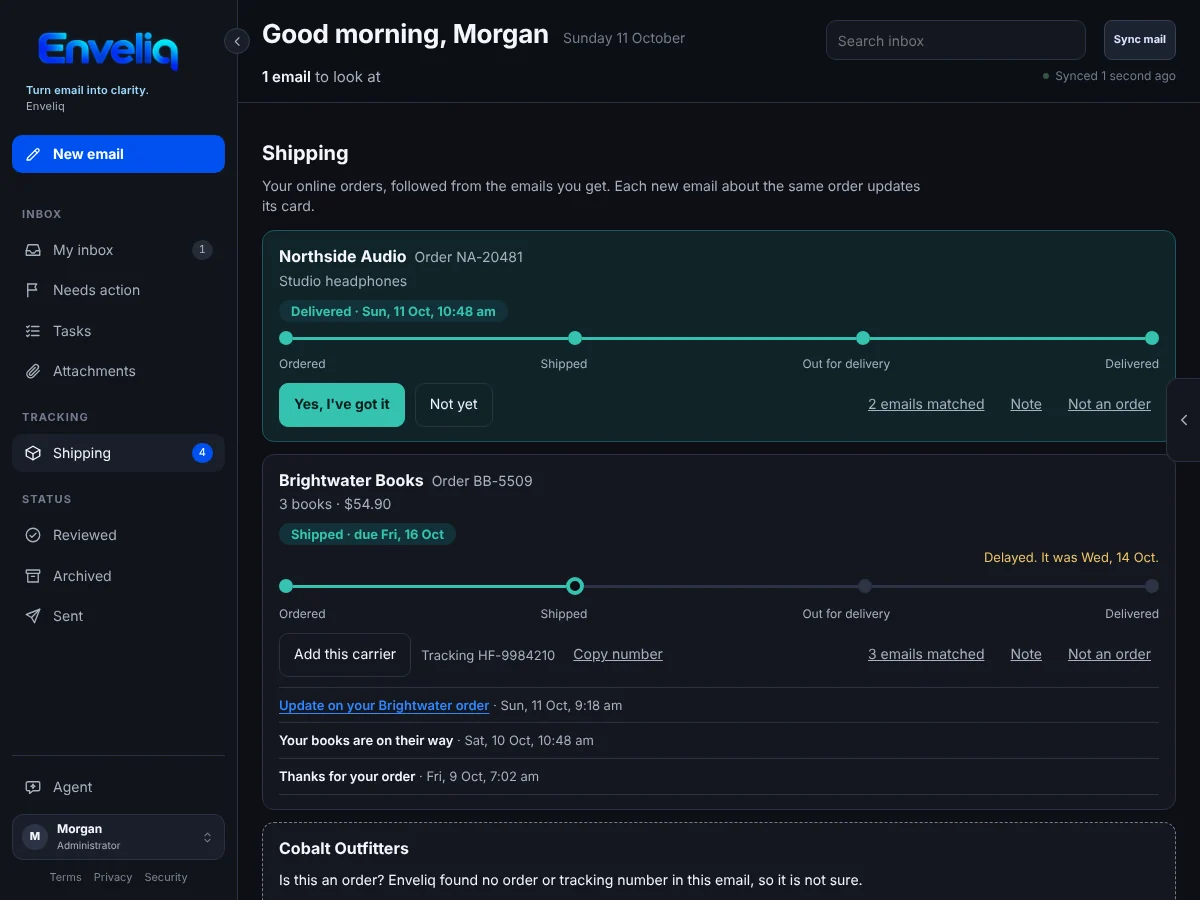Open "3 emails matched" for Brightwater Books
The height and width of the screenshot is (900, 1200).
pyautogui.click(x=926, y=654)
